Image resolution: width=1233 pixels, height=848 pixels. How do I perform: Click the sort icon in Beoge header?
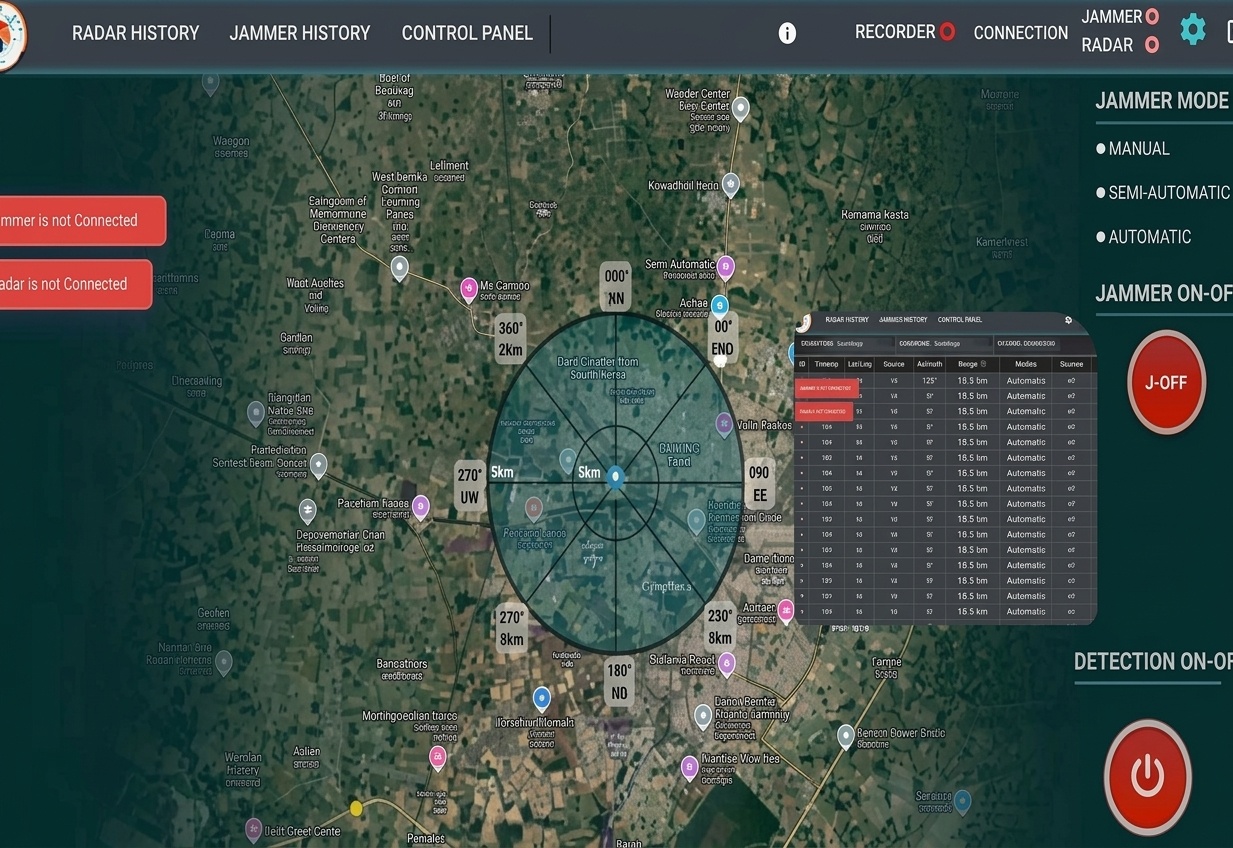984,364
